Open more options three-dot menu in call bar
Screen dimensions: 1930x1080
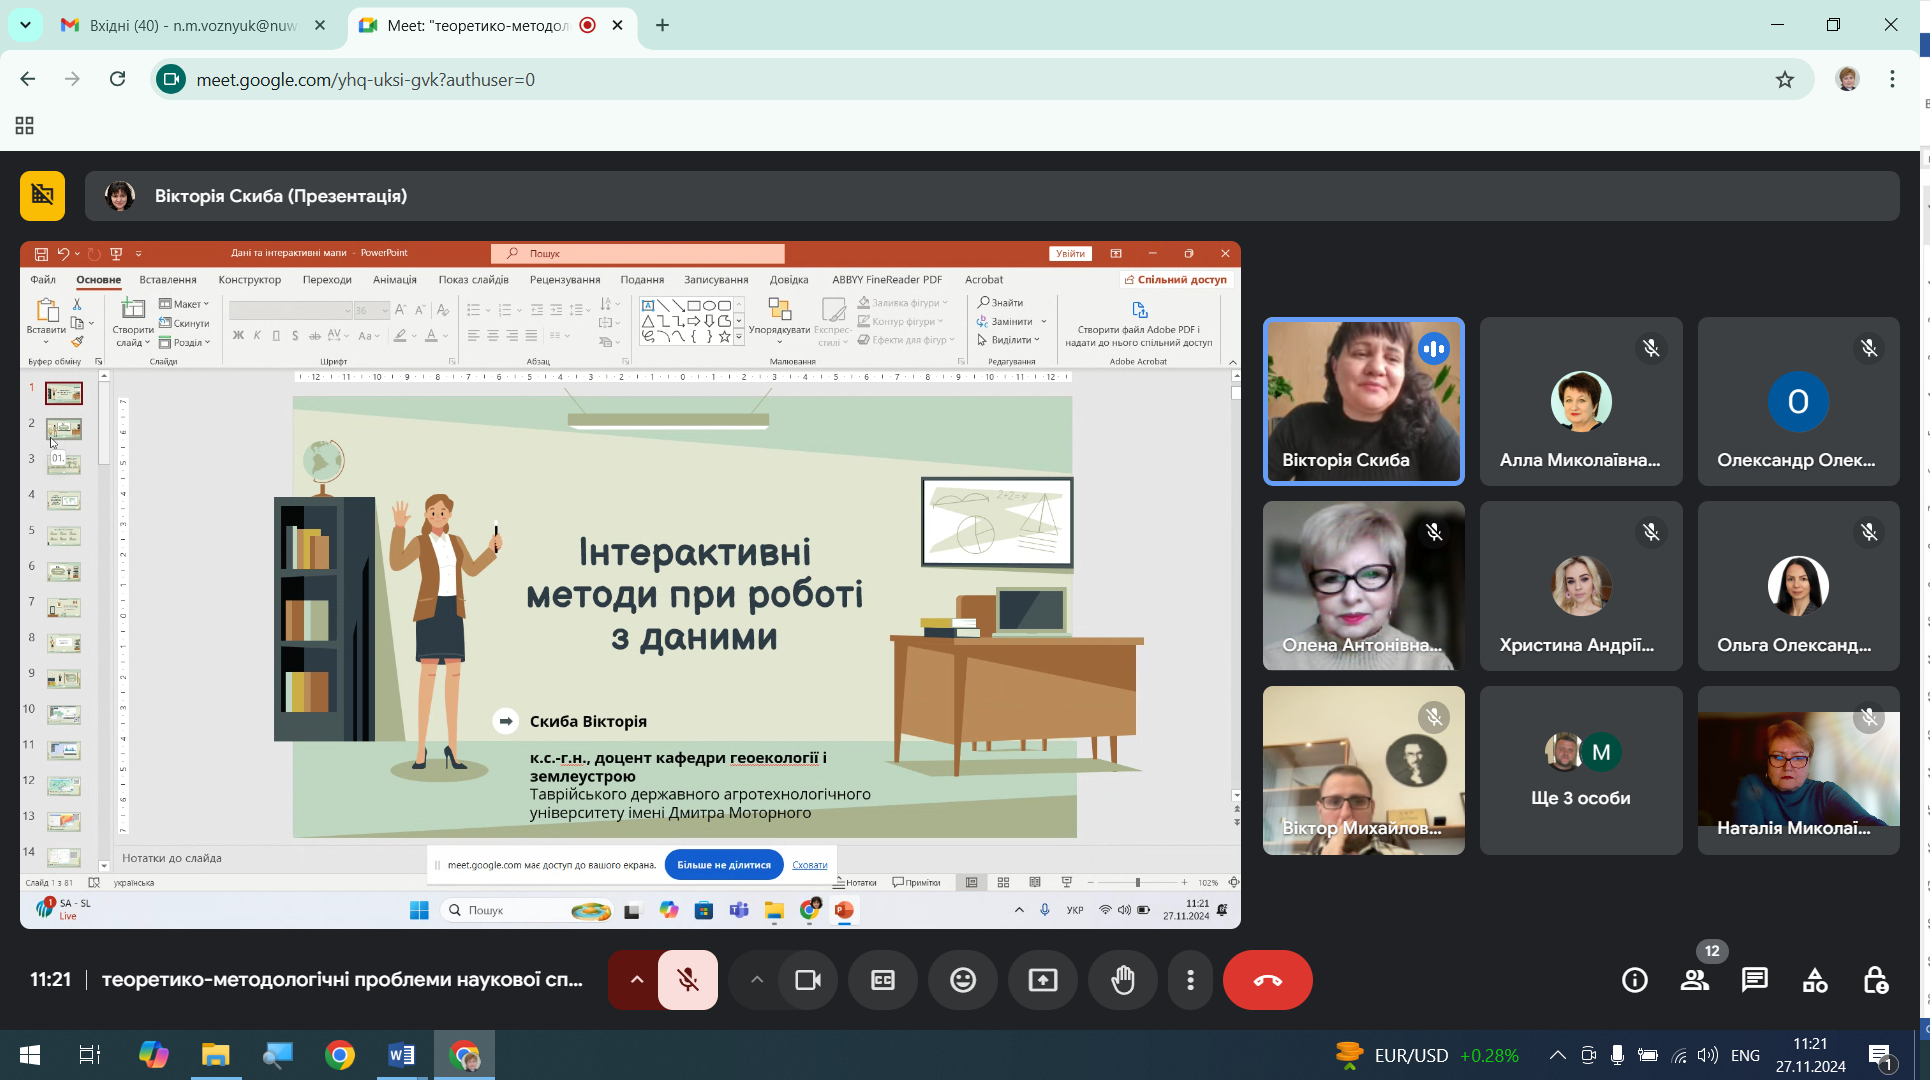(x=1190, y=980)
